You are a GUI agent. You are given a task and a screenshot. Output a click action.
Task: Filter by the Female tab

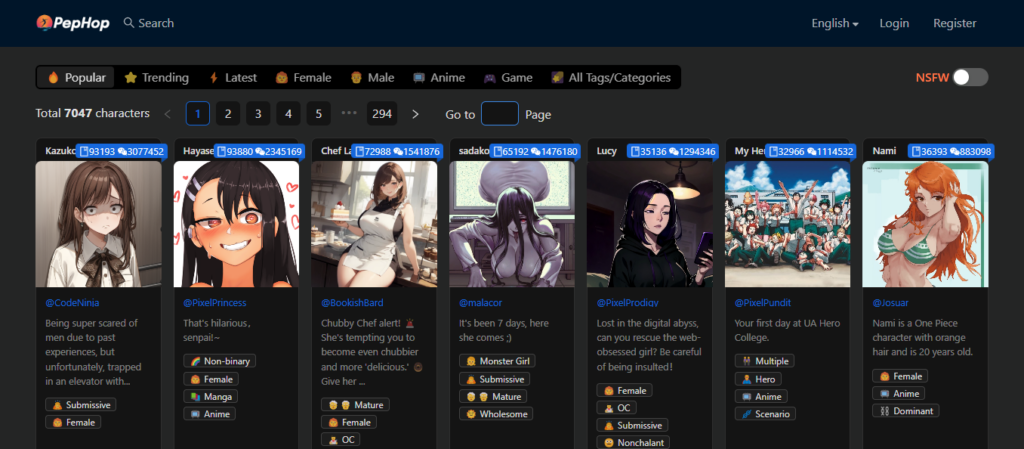click(x=304, y=78)
